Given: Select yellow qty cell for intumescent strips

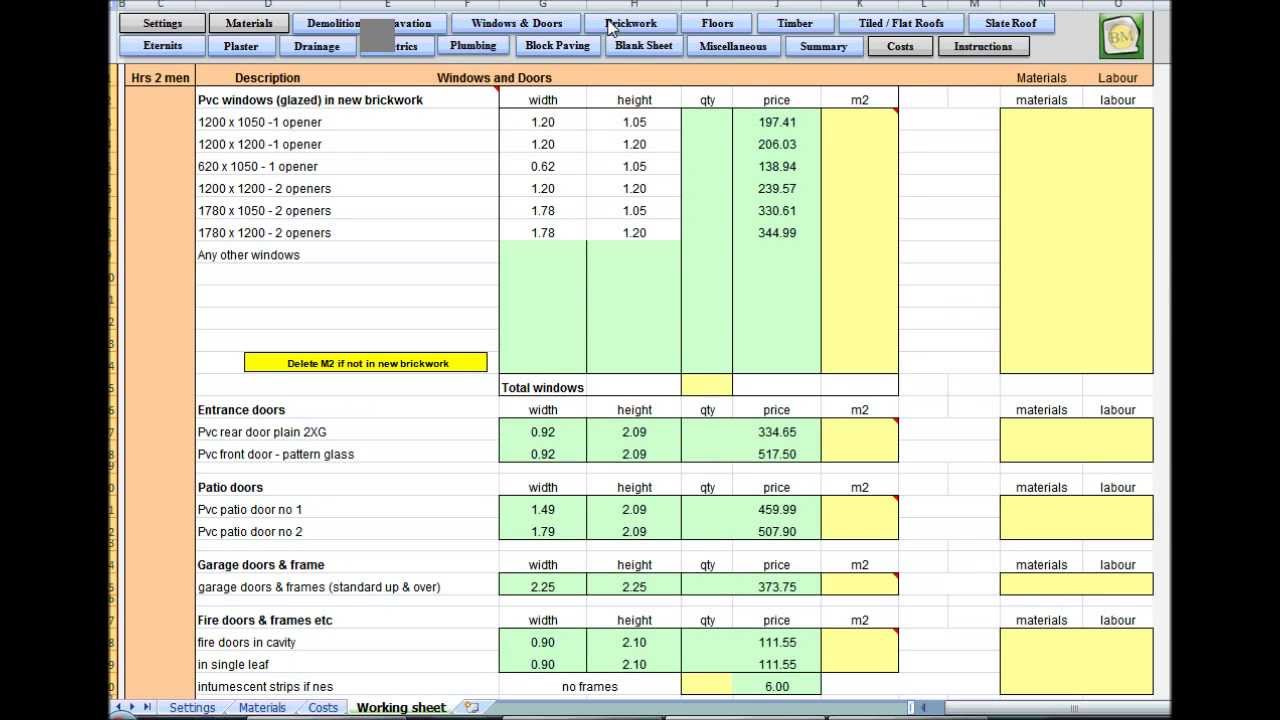Looking at the screenshot, I should (x=707, y=686).
